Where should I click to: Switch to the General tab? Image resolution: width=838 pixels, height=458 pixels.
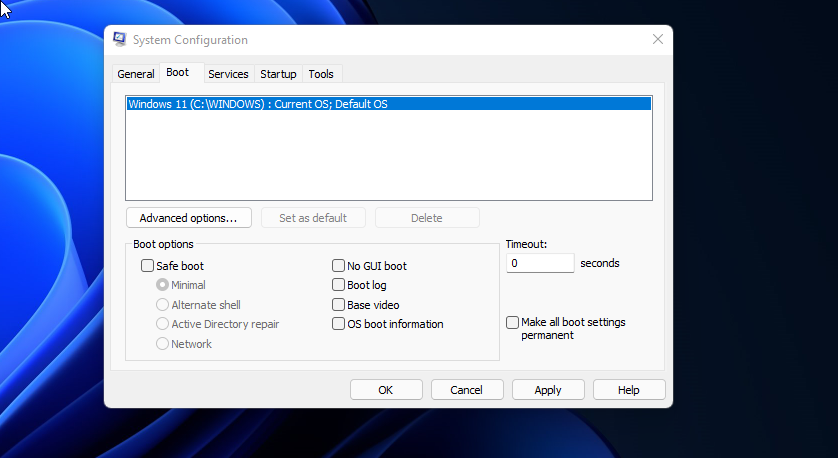click(x=136, y=74)
